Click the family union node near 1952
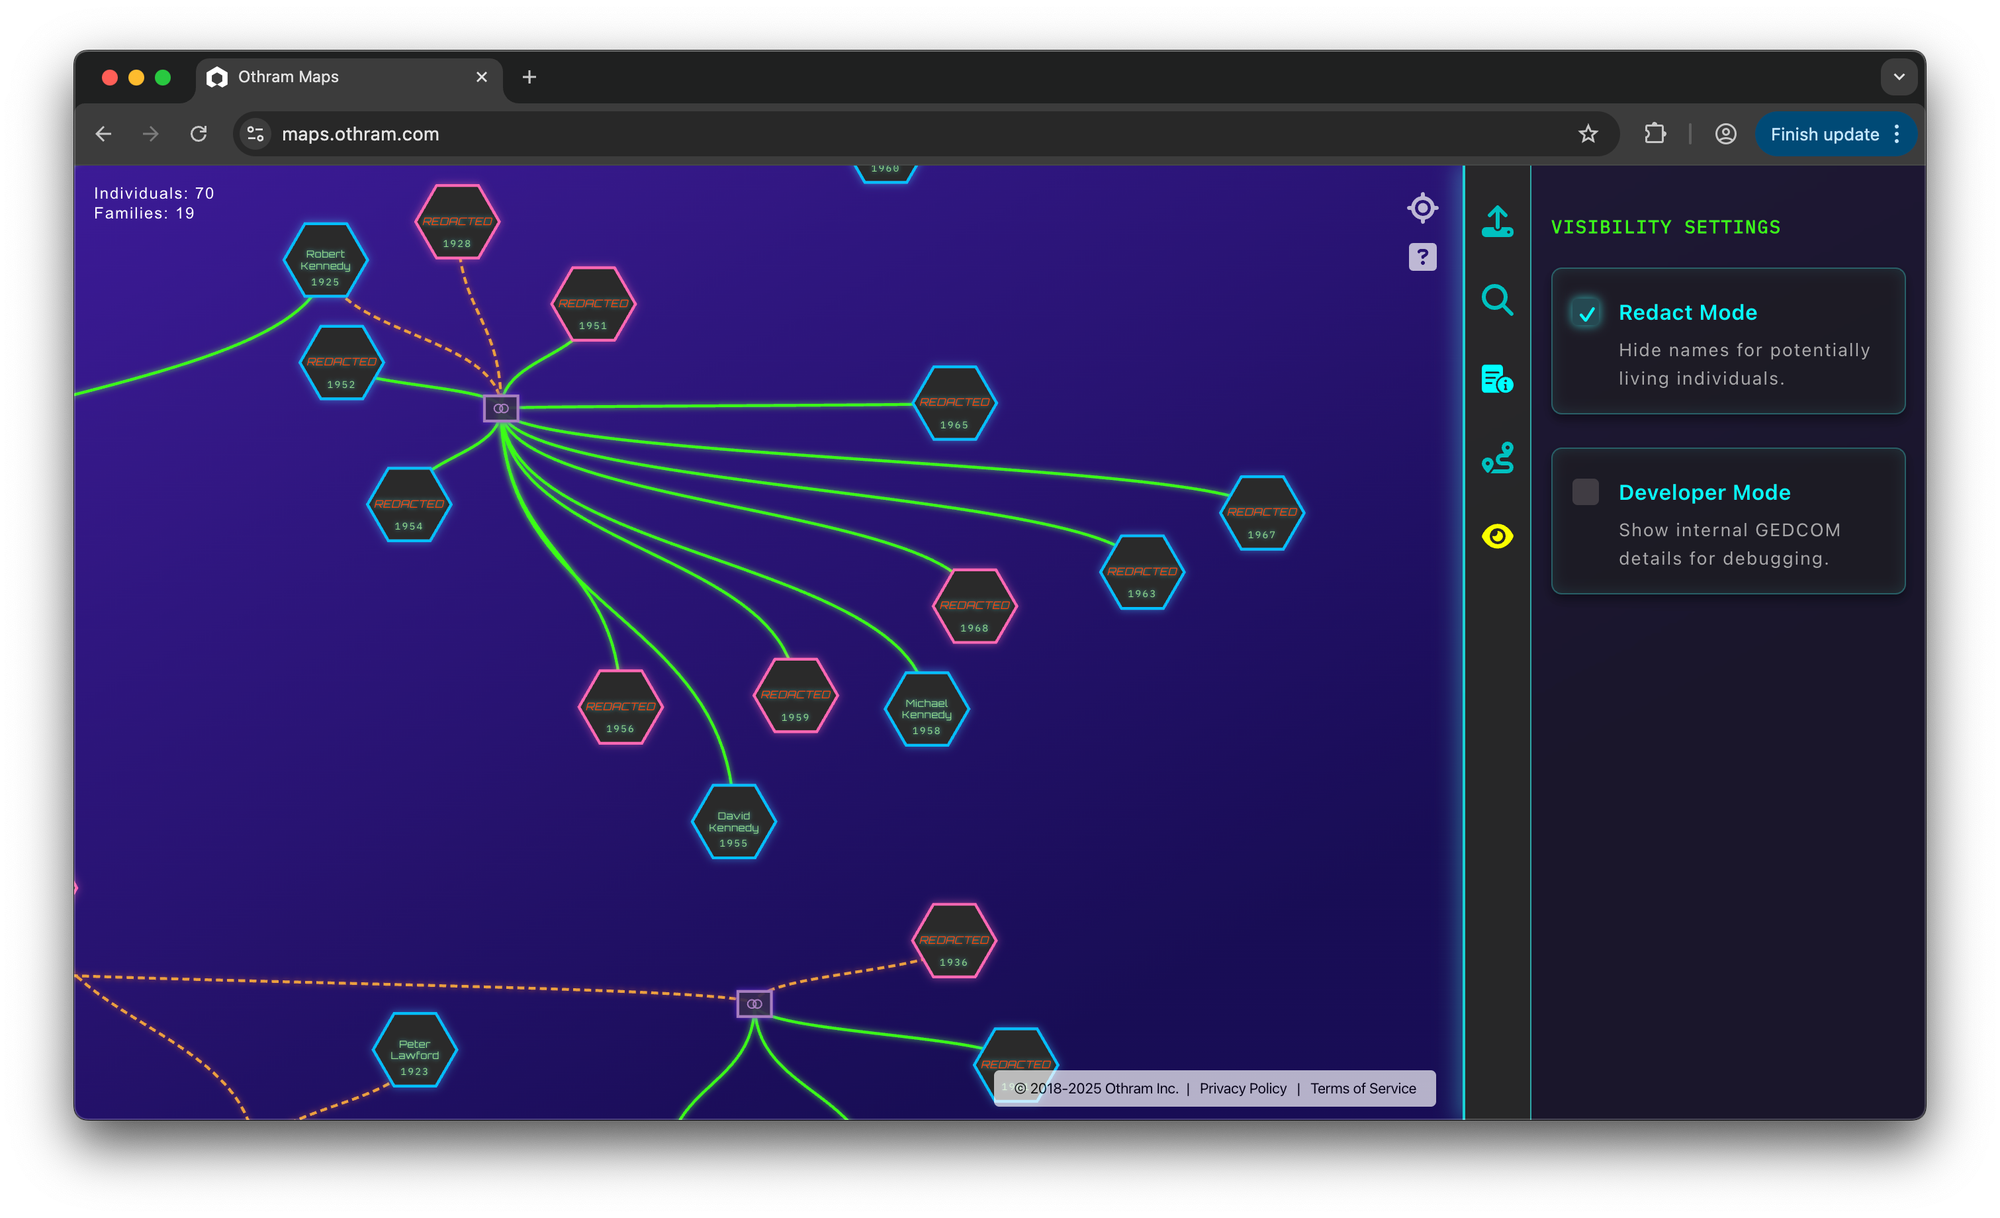Viewport: 2000px width, 1218px height. point(501,408)
